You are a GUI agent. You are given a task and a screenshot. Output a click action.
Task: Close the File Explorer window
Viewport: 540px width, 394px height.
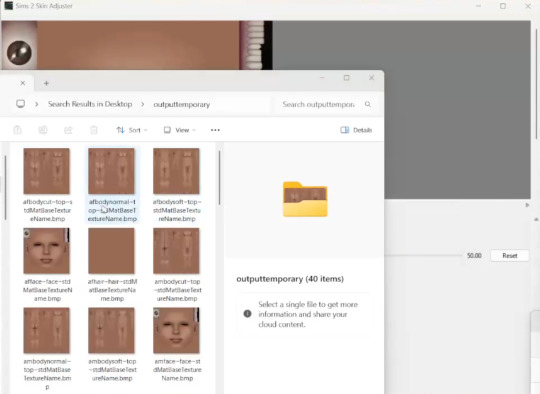pyautogui.click(x=371, y=78)
